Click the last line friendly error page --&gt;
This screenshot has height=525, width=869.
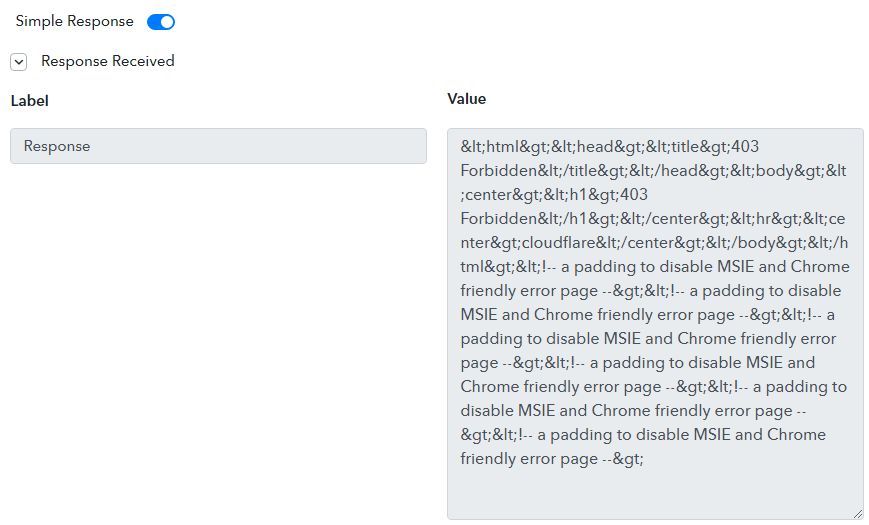(x=551, y=459)
